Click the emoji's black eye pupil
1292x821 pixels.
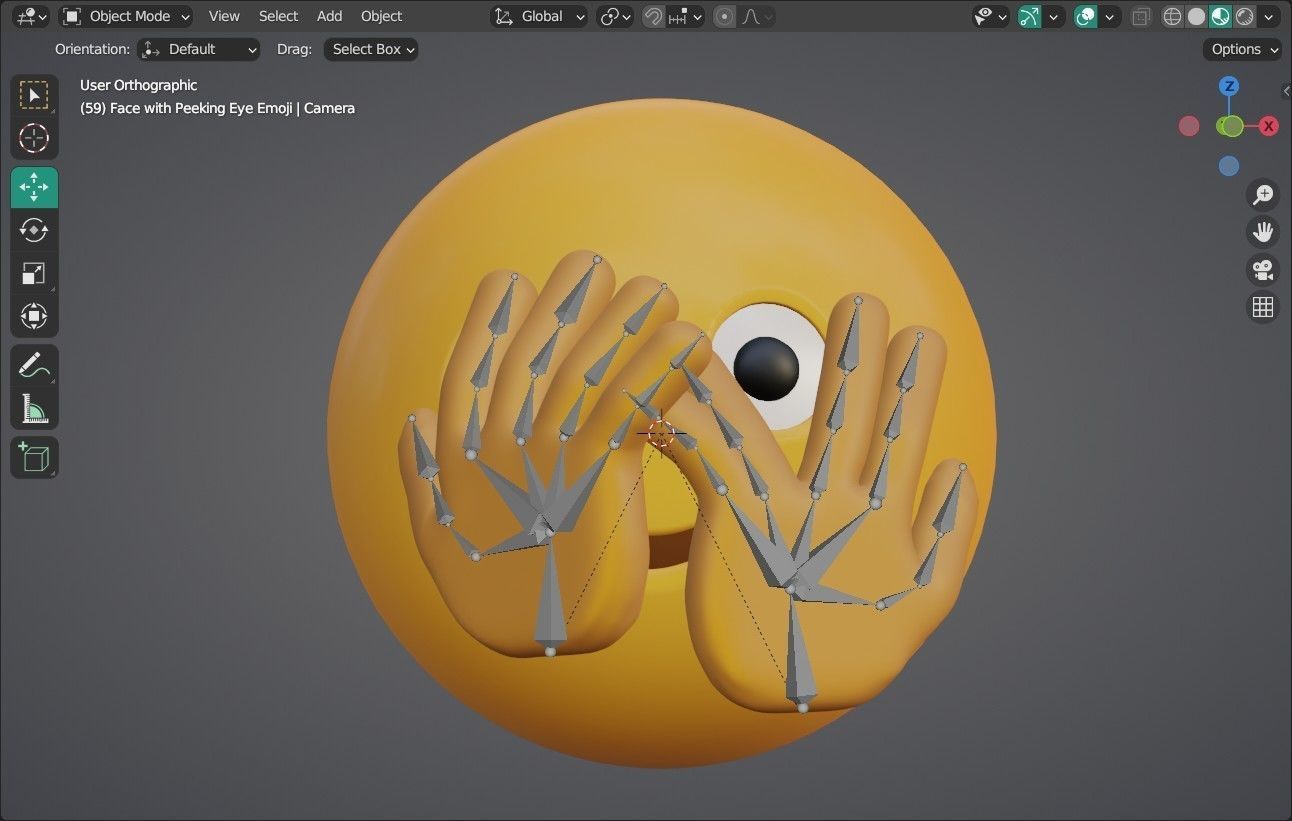pos(766,367)
